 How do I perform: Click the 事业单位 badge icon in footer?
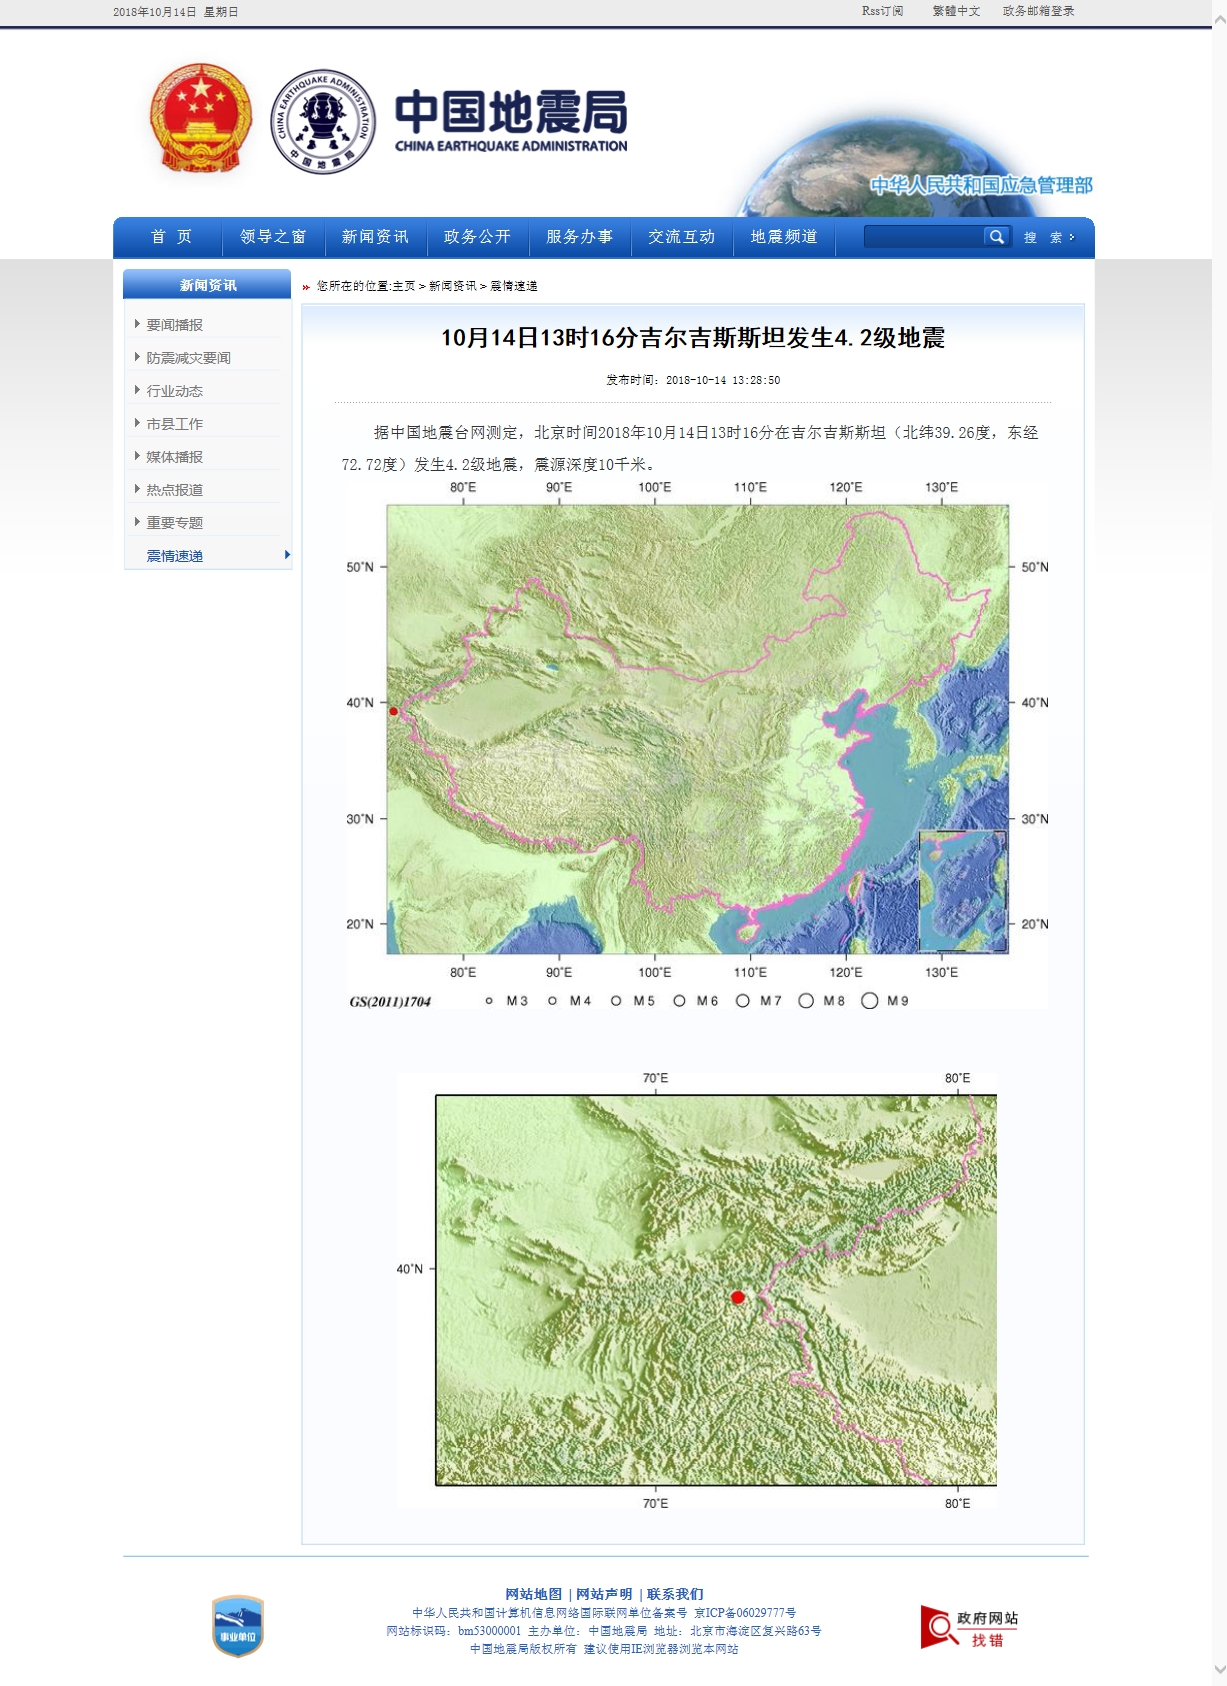click(238, 1626)
